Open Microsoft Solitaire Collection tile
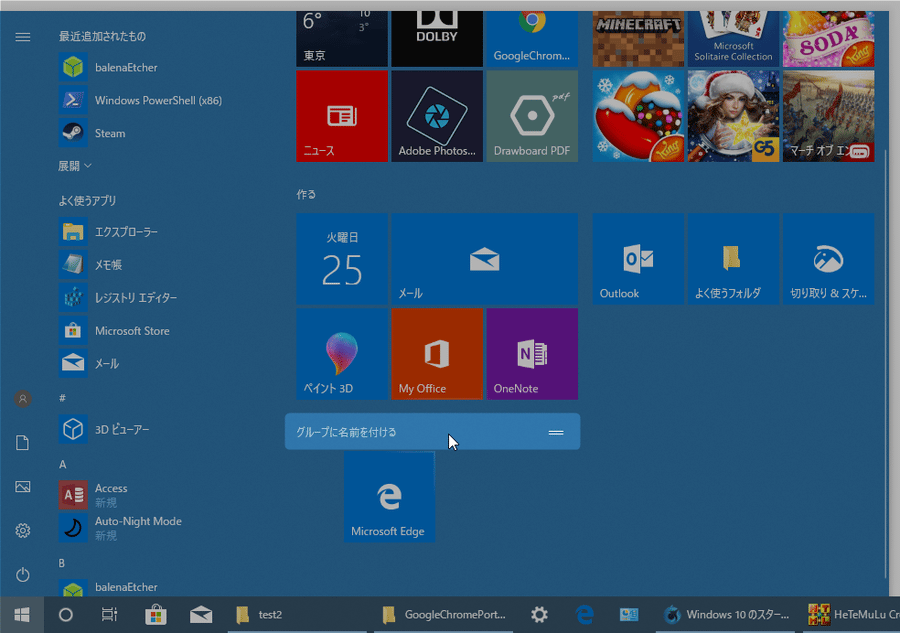The width and height of the screenshot is (900, 633). [734, 38]
